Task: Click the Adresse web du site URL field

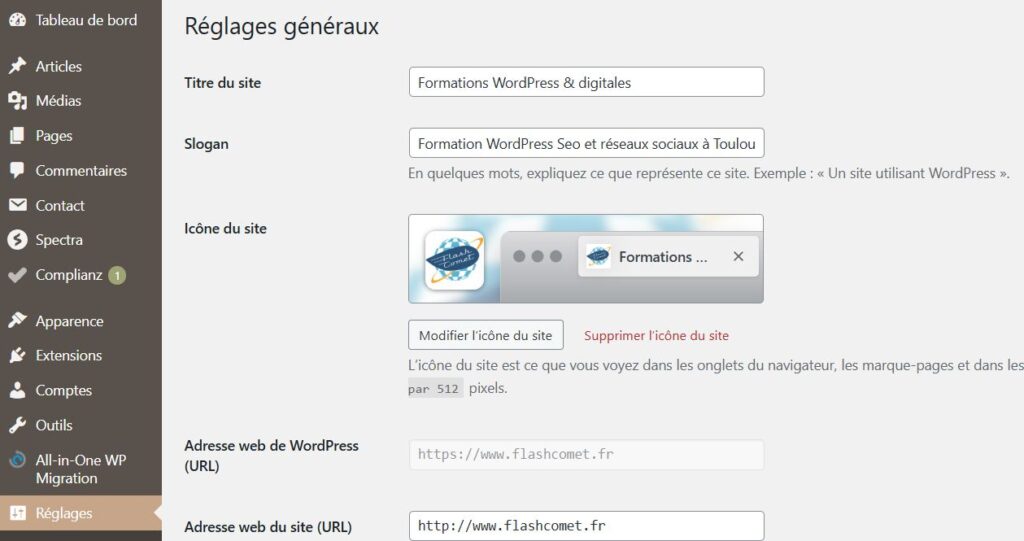Action: point(586,526)
